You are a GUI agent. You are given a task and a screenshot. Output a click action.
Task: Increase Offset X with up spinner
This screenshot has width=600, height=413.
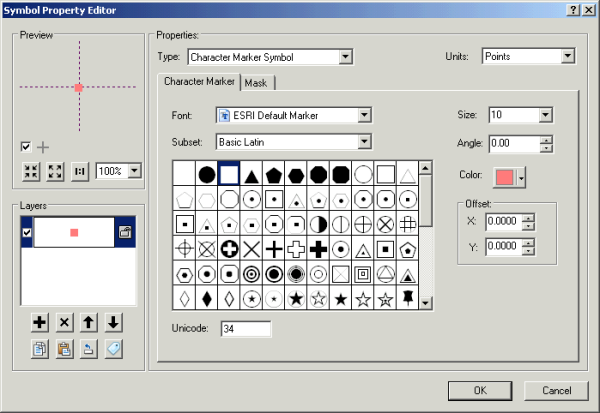click(x=528, y=218)
